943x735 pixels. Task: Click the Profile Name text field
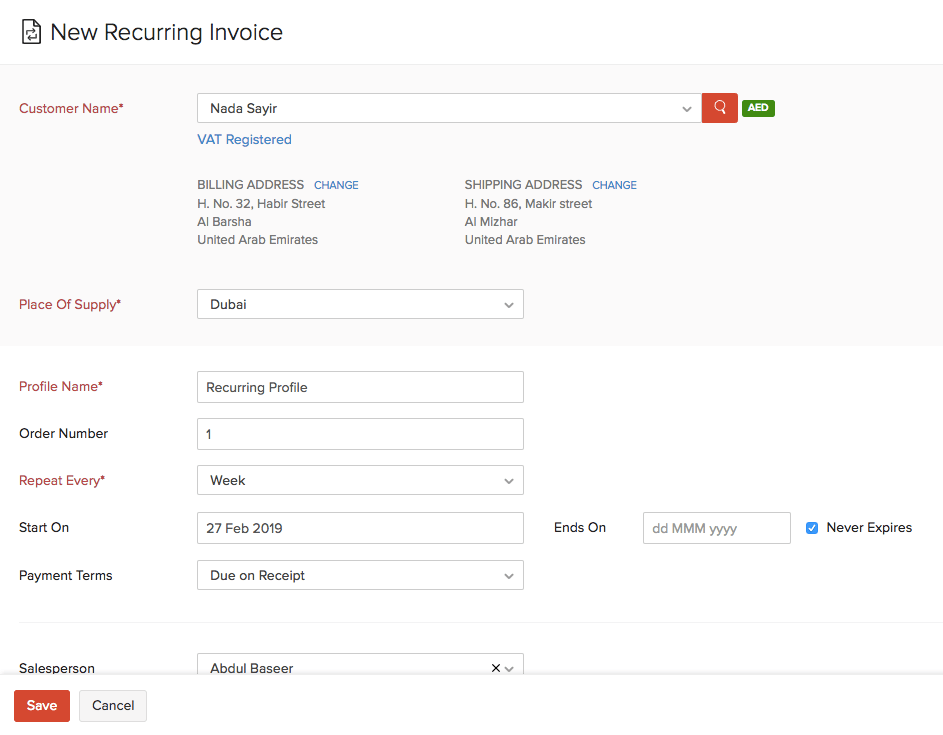(x=360, y=387)
